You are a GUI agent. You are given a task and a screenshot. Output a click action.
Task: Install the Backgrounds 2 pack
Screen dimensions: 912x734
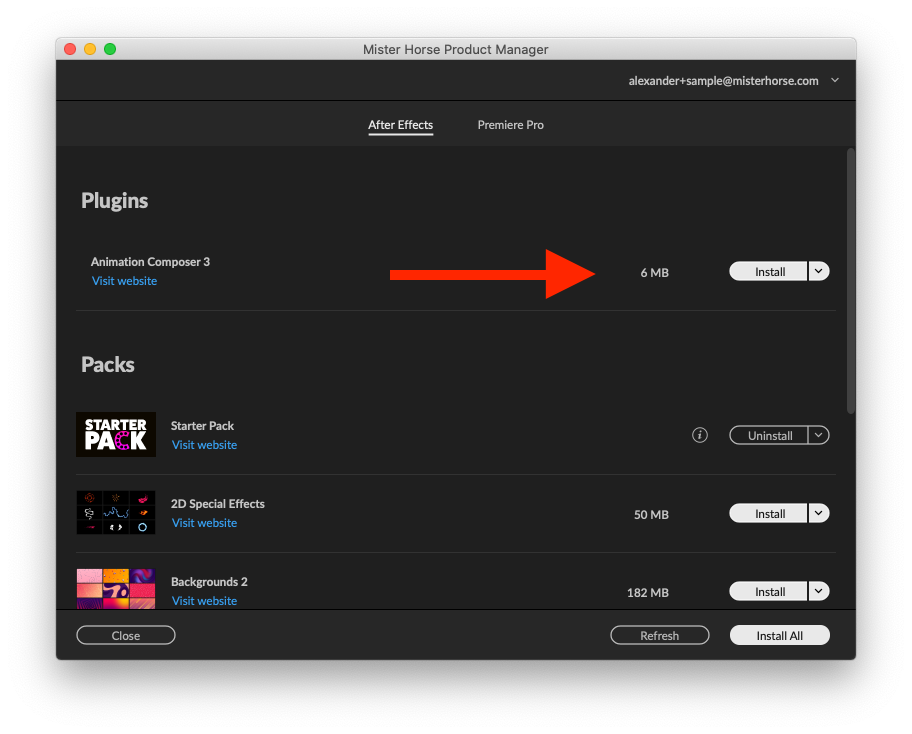768,591
